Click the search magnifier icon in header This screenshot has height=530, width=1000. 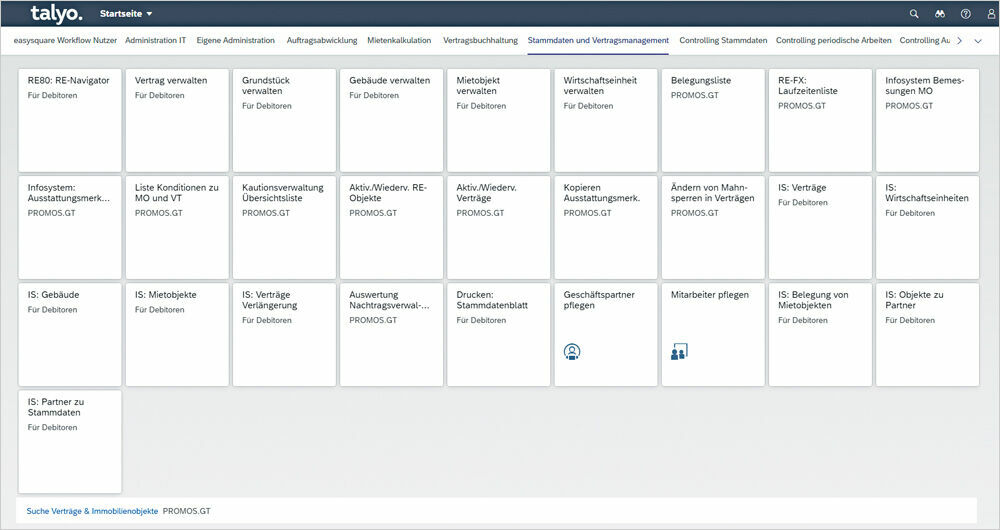pyautogui.click(x=913, y=14)
